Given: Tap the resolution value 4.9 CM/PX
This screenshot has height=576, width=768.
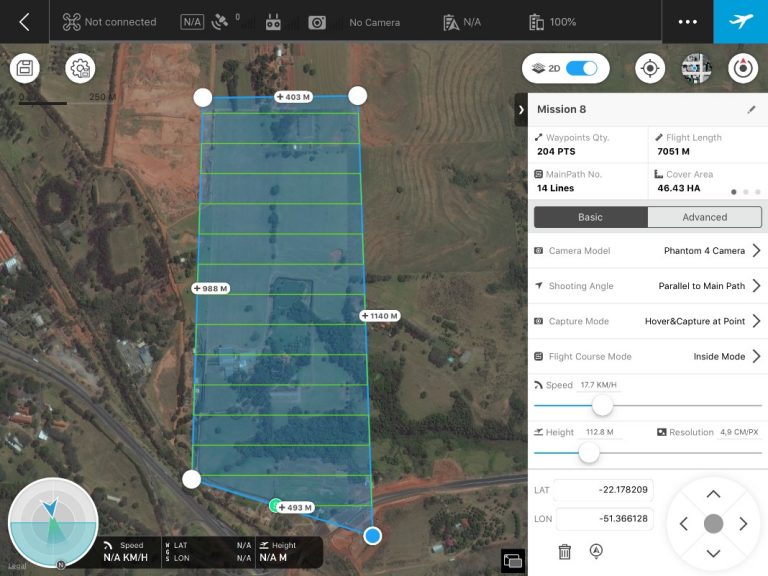Looking at the screenshot, I should (x=739, y=432).
